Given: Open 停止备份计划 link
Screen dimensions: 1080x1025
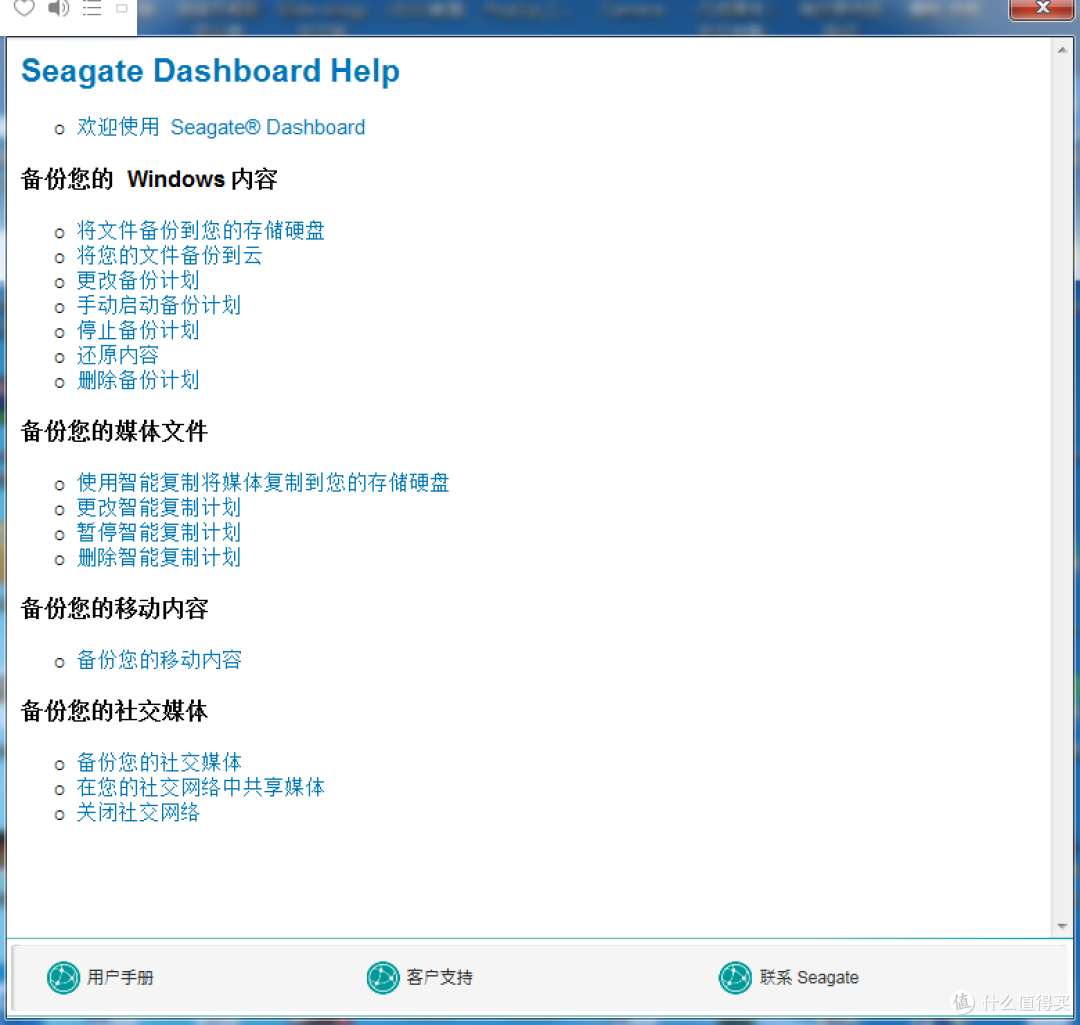Looking at the screenshot, I should tap(138, 330).
